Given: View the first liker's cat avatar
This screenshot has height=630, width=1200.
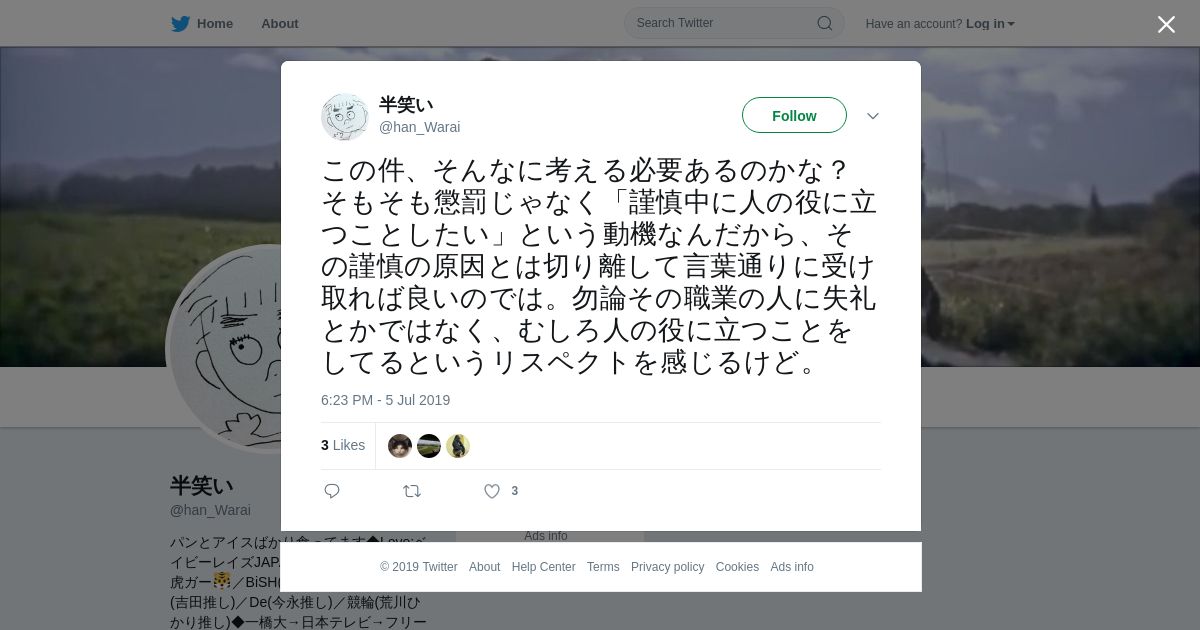Looking at the screenshot, I should [x=400, y=446].
